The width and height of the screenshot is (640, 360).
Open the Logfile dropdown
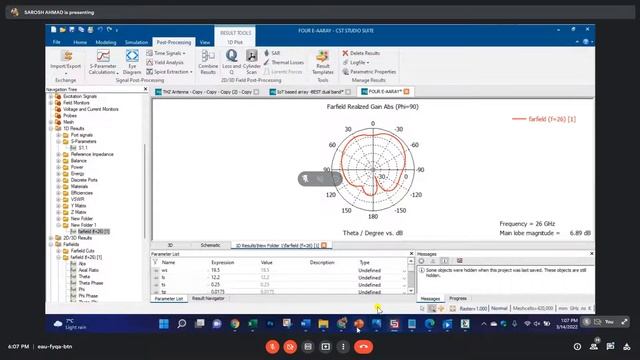(356, 62)
